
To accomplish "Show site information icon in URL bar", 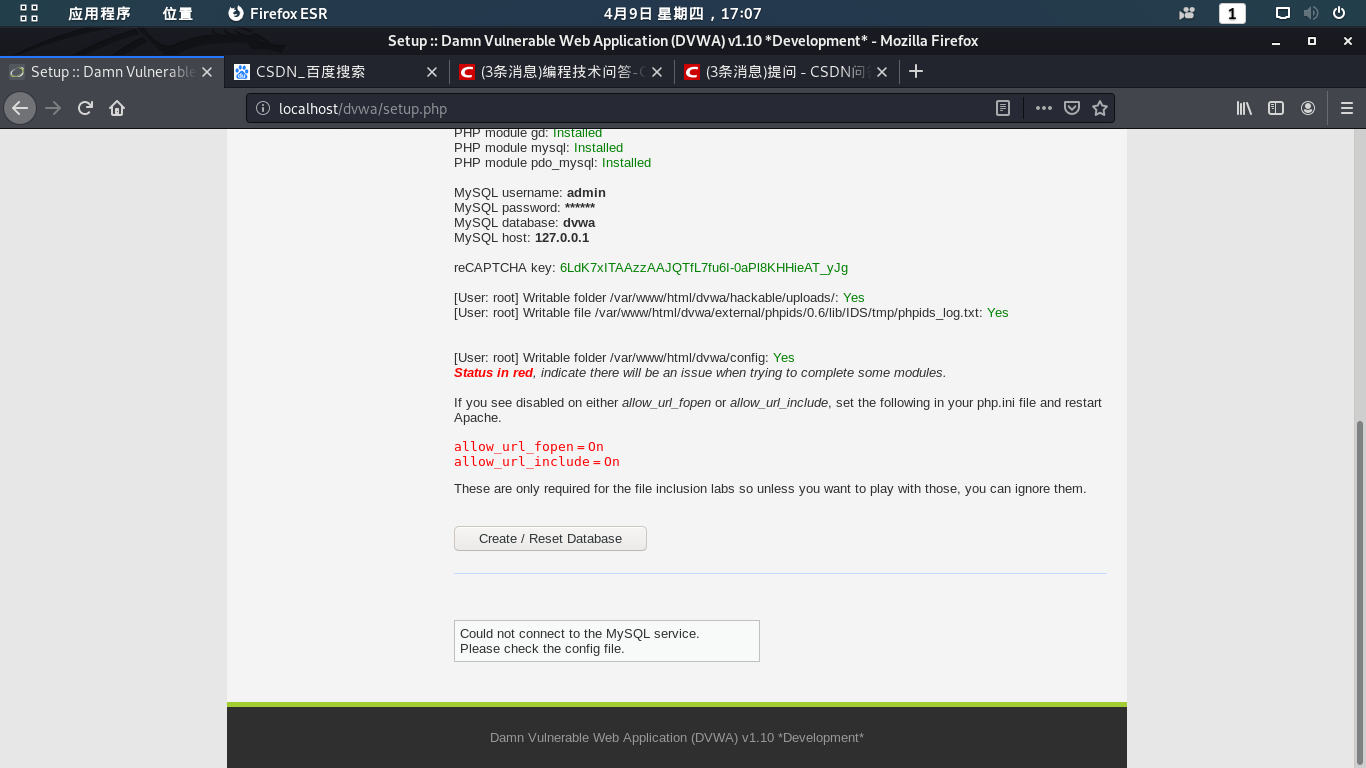I will 262,108.
